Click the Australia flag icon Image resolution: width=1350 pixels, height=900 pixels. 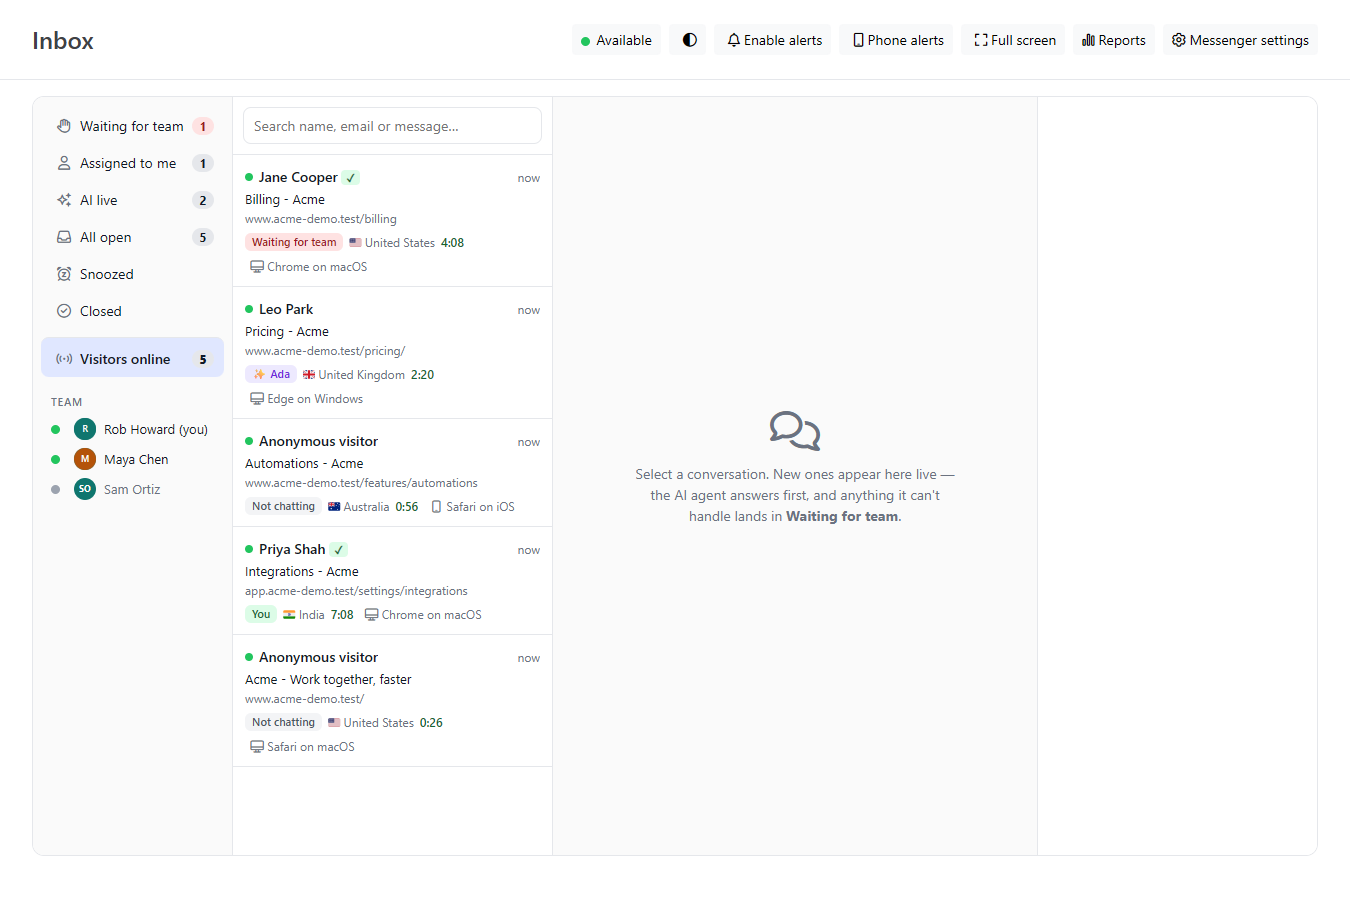[x=334, y=507]
